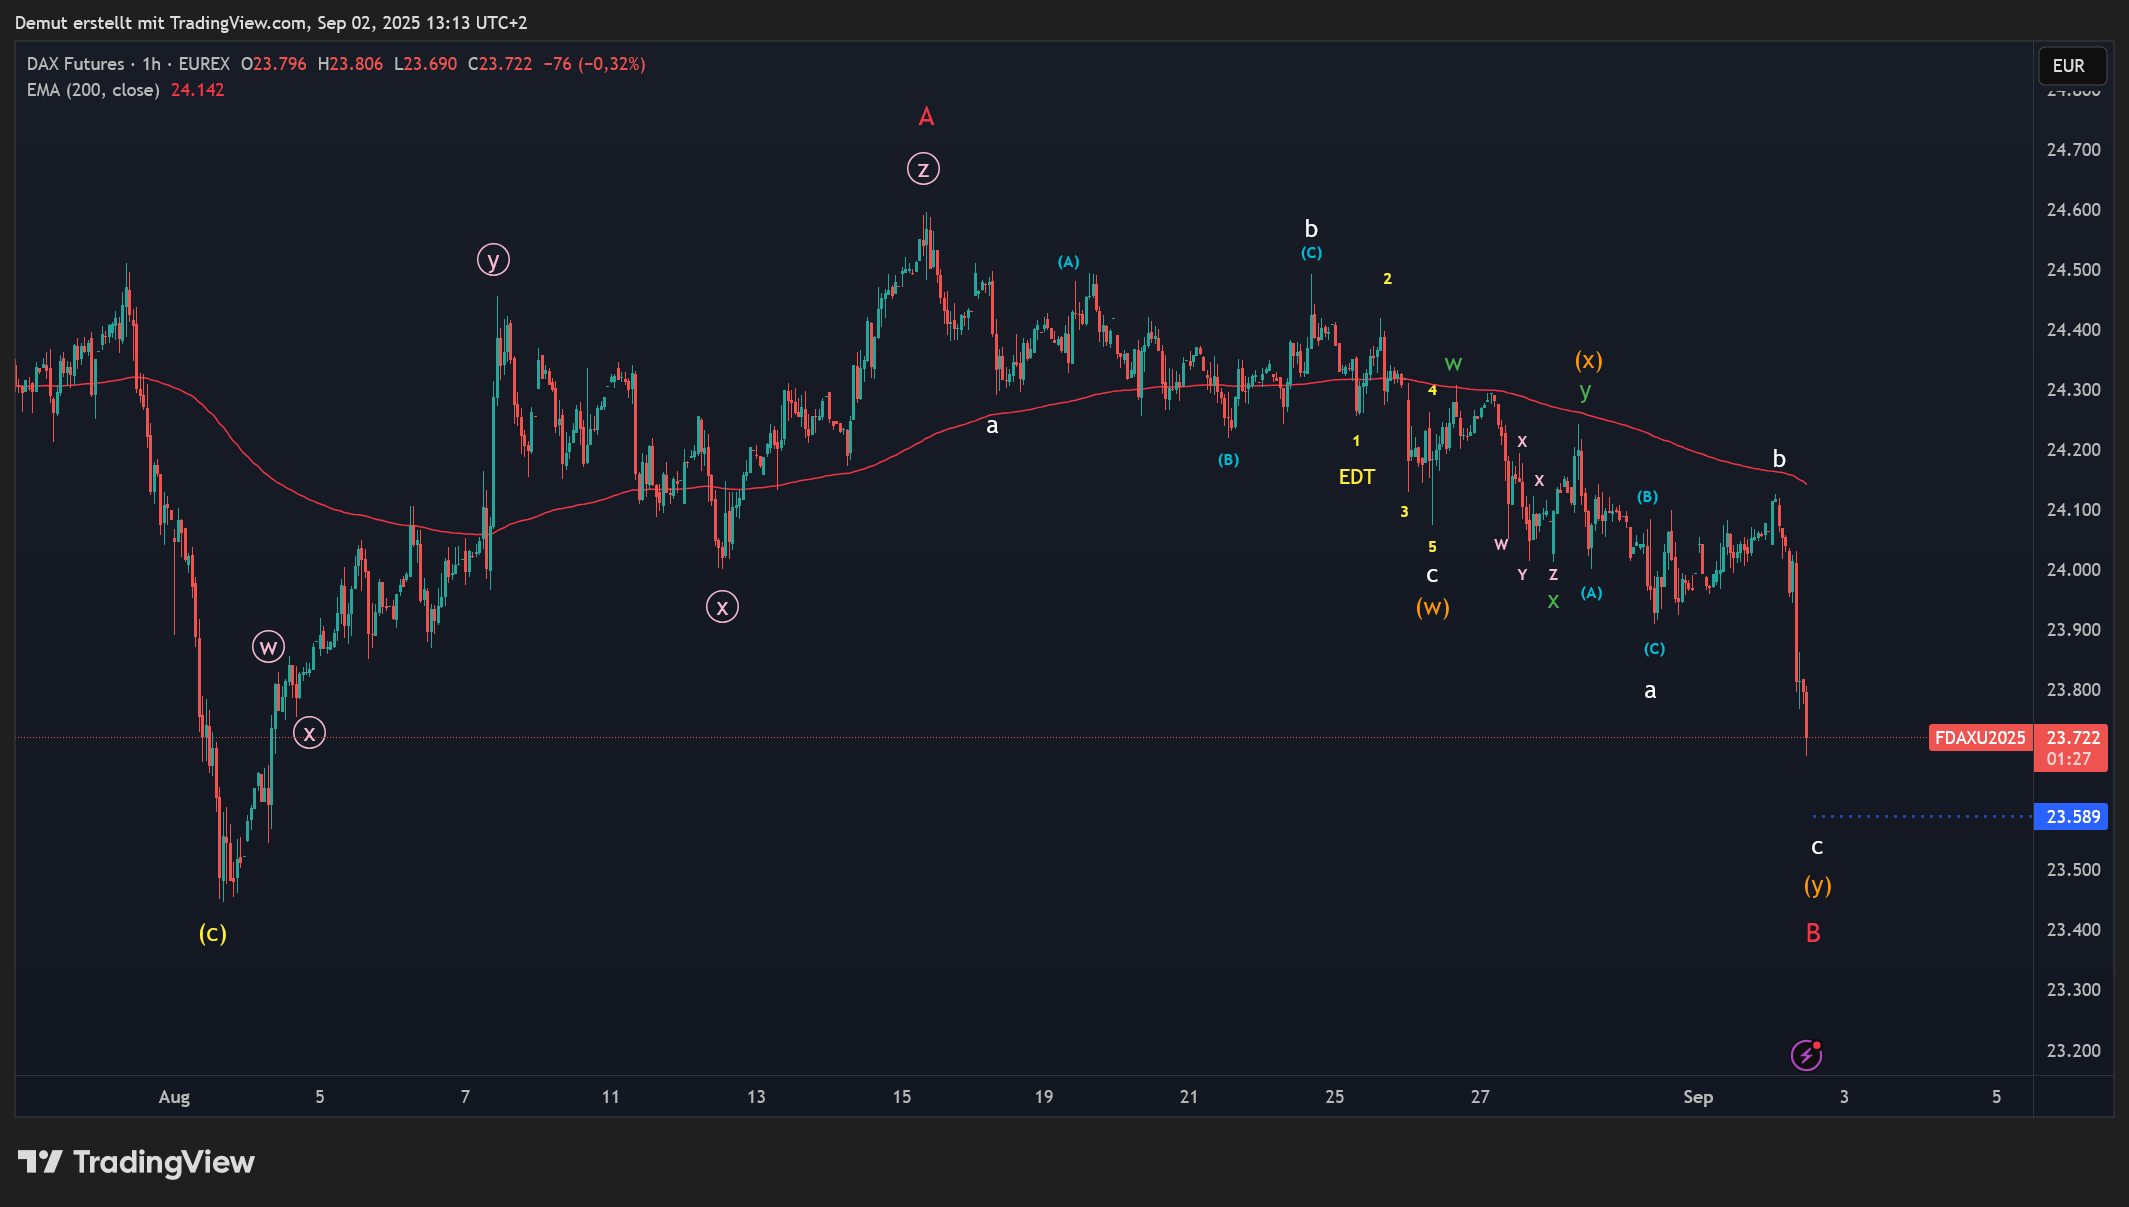Click the FDAXU2025 price tag
This screenshot has height=1207, width=2129.
pos(1979,738)
